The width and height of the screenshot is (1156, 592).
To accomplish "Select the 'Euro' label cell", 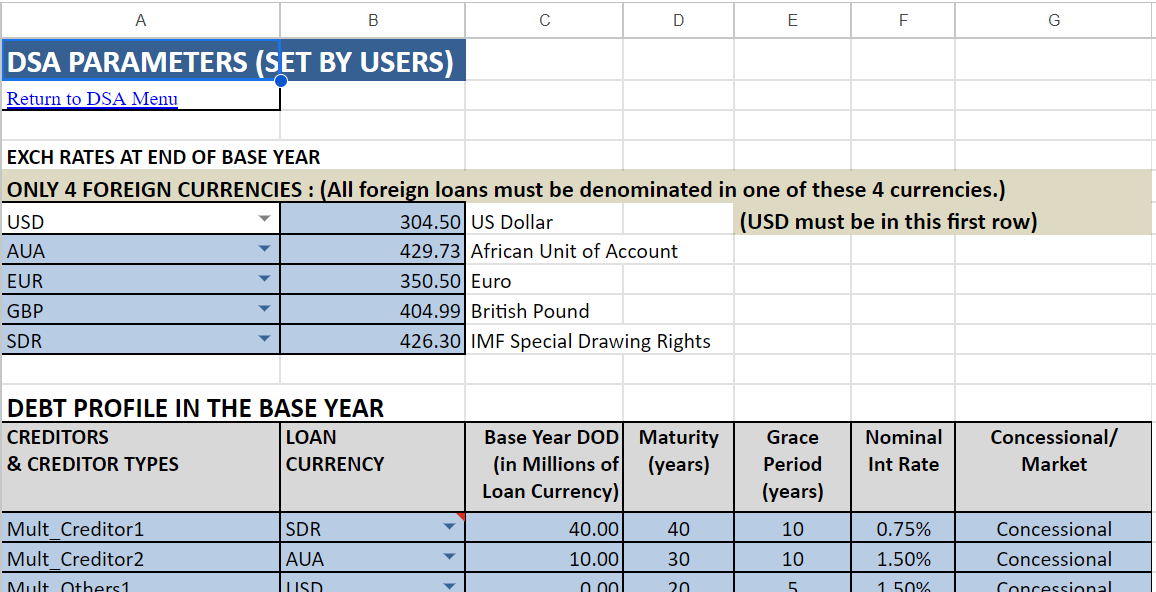I will pyautogui.click(x=544, y=281).
